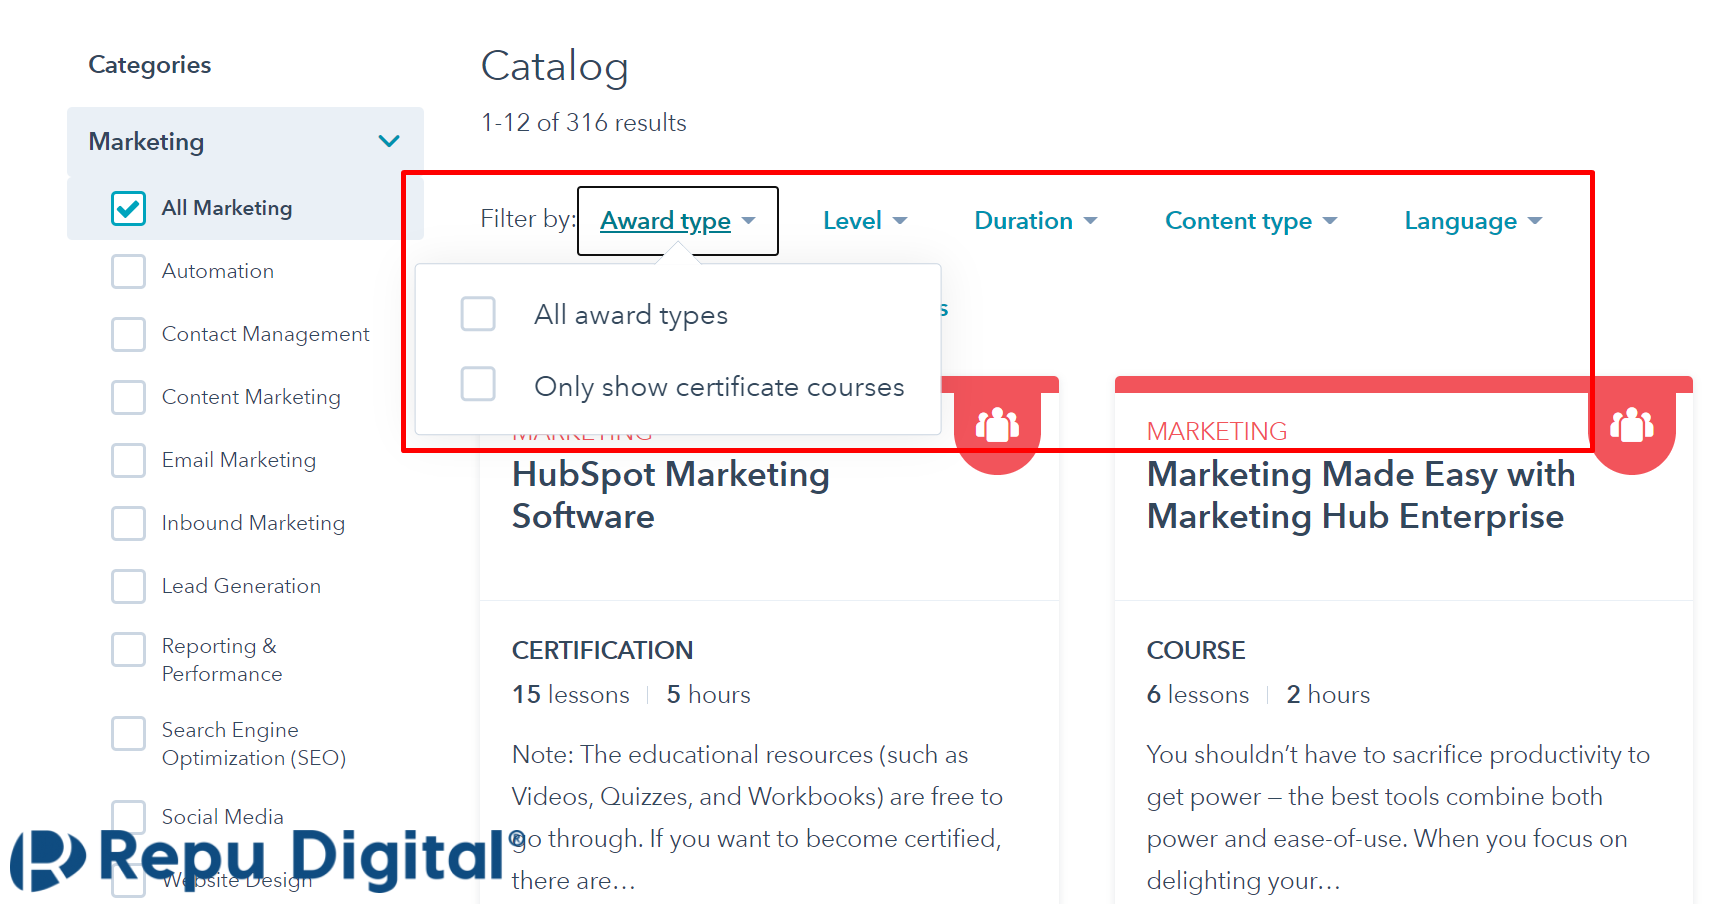The image size is (1719, 904).
Task: Click the Automation label text
Action: pos(218,271)
